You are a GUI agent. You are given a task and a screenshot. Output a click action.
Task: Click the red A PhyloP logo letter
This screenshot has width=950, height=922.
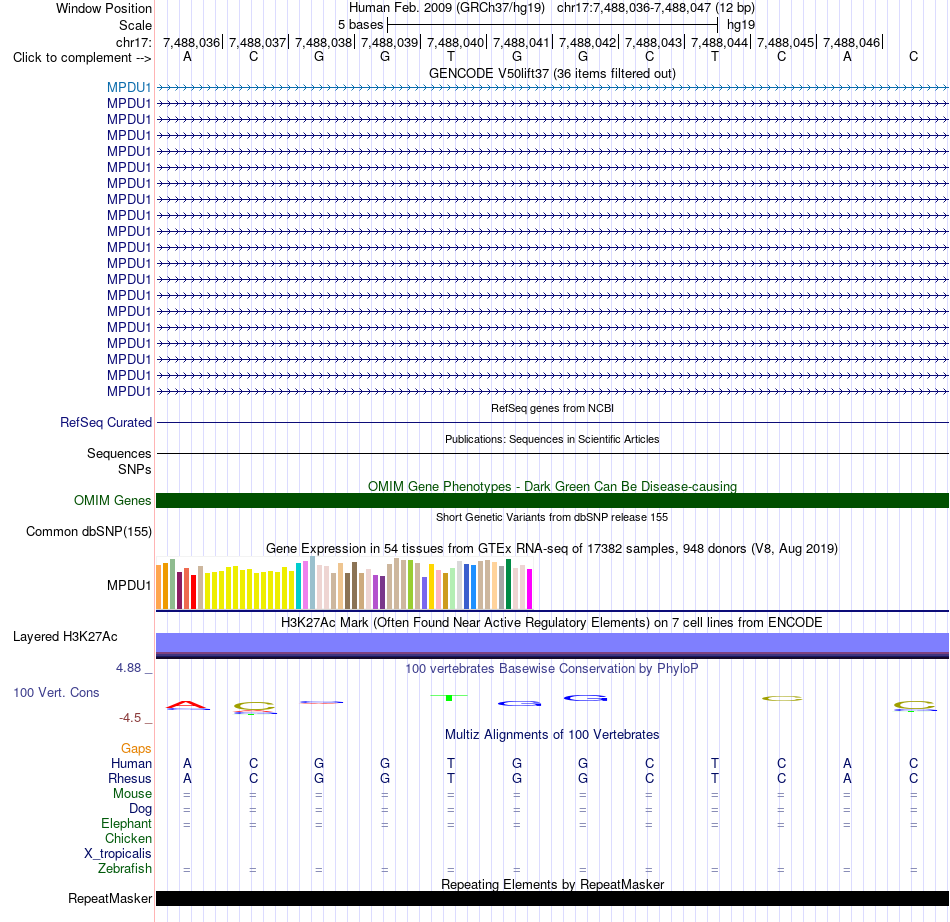coord(187,705)
